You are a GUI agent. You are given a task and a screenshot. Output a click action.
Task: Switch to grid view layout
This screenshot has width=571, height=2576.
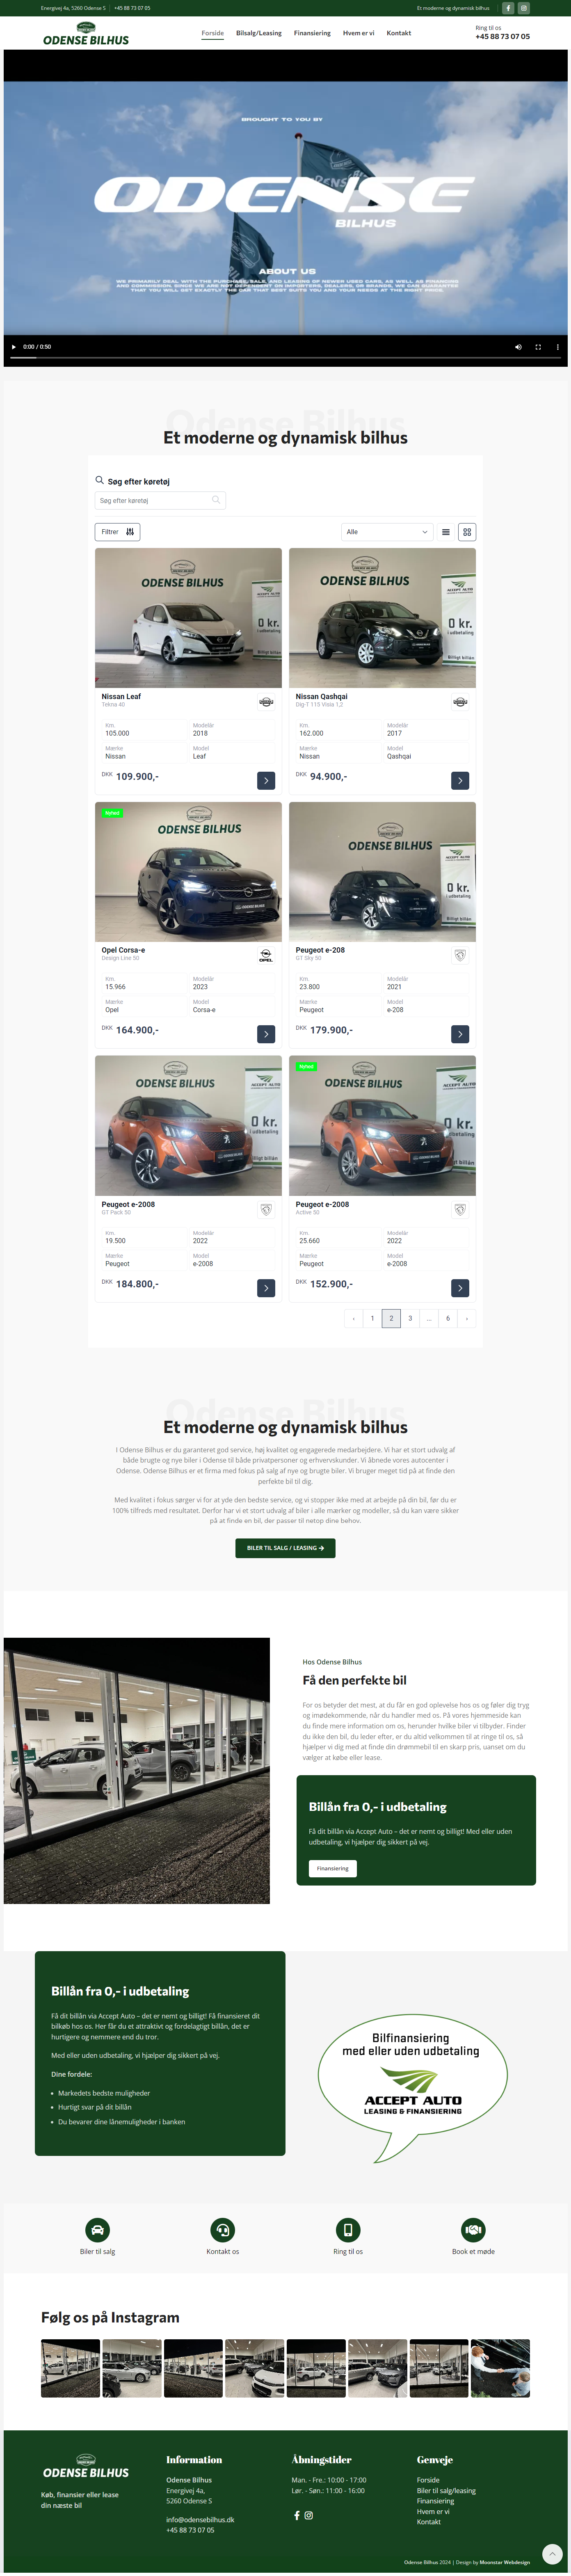click(467, 532)
